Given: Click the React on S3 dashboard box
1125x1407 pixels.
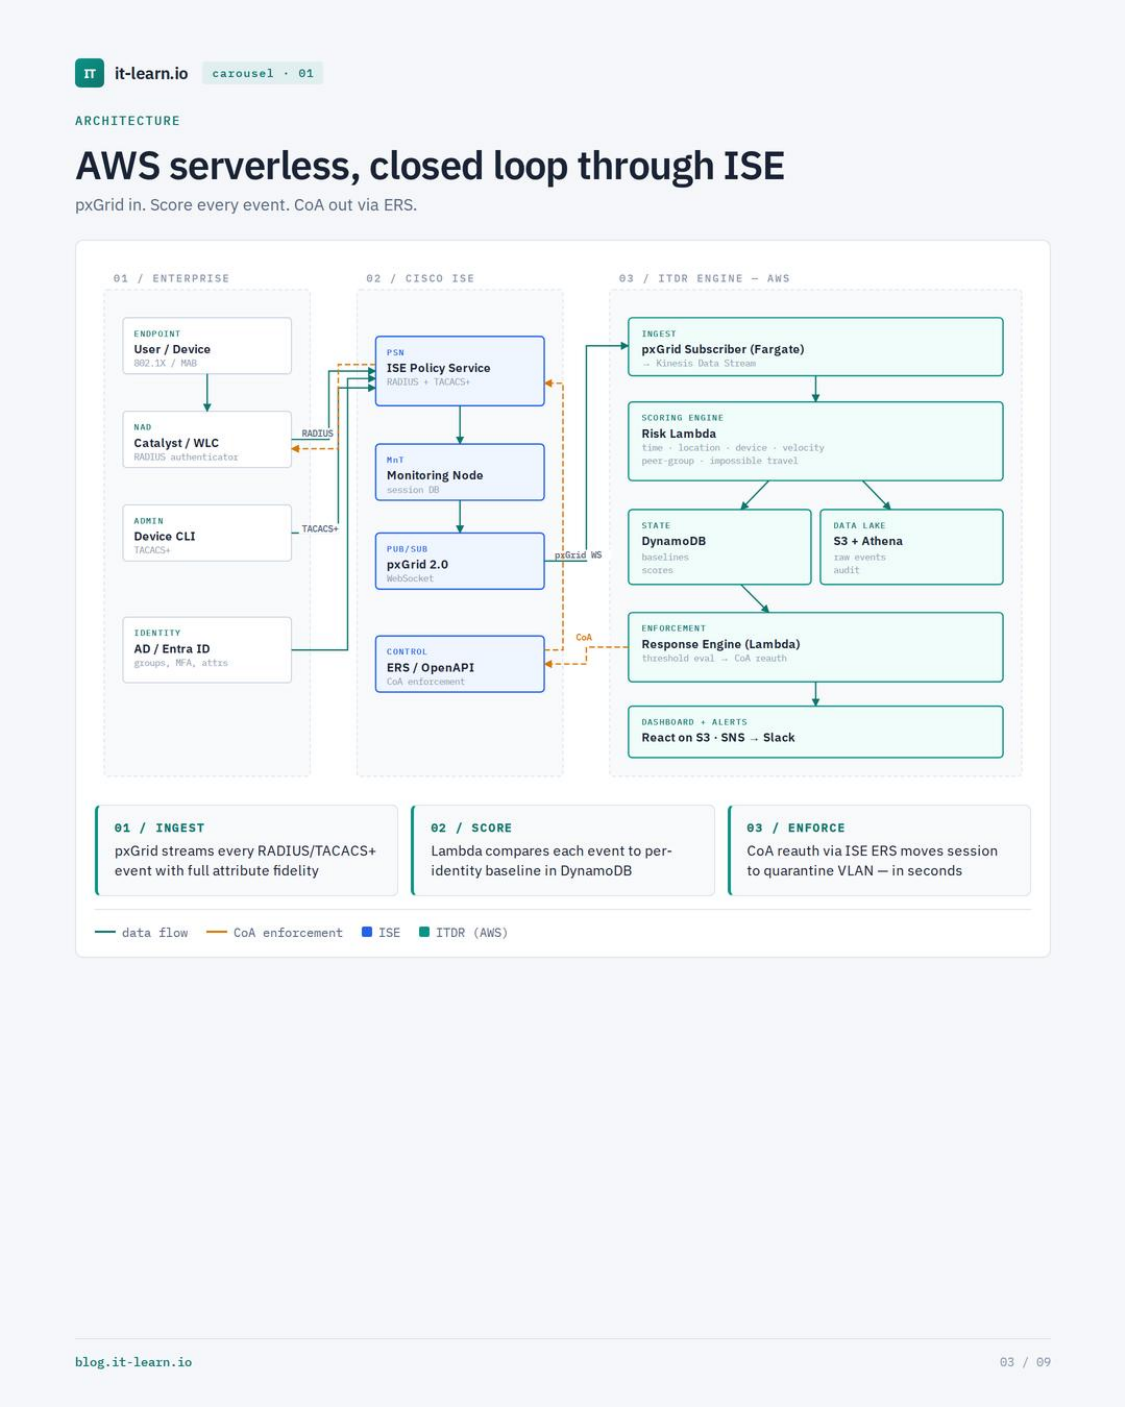Looking at the screenshot, I should 816,732.
